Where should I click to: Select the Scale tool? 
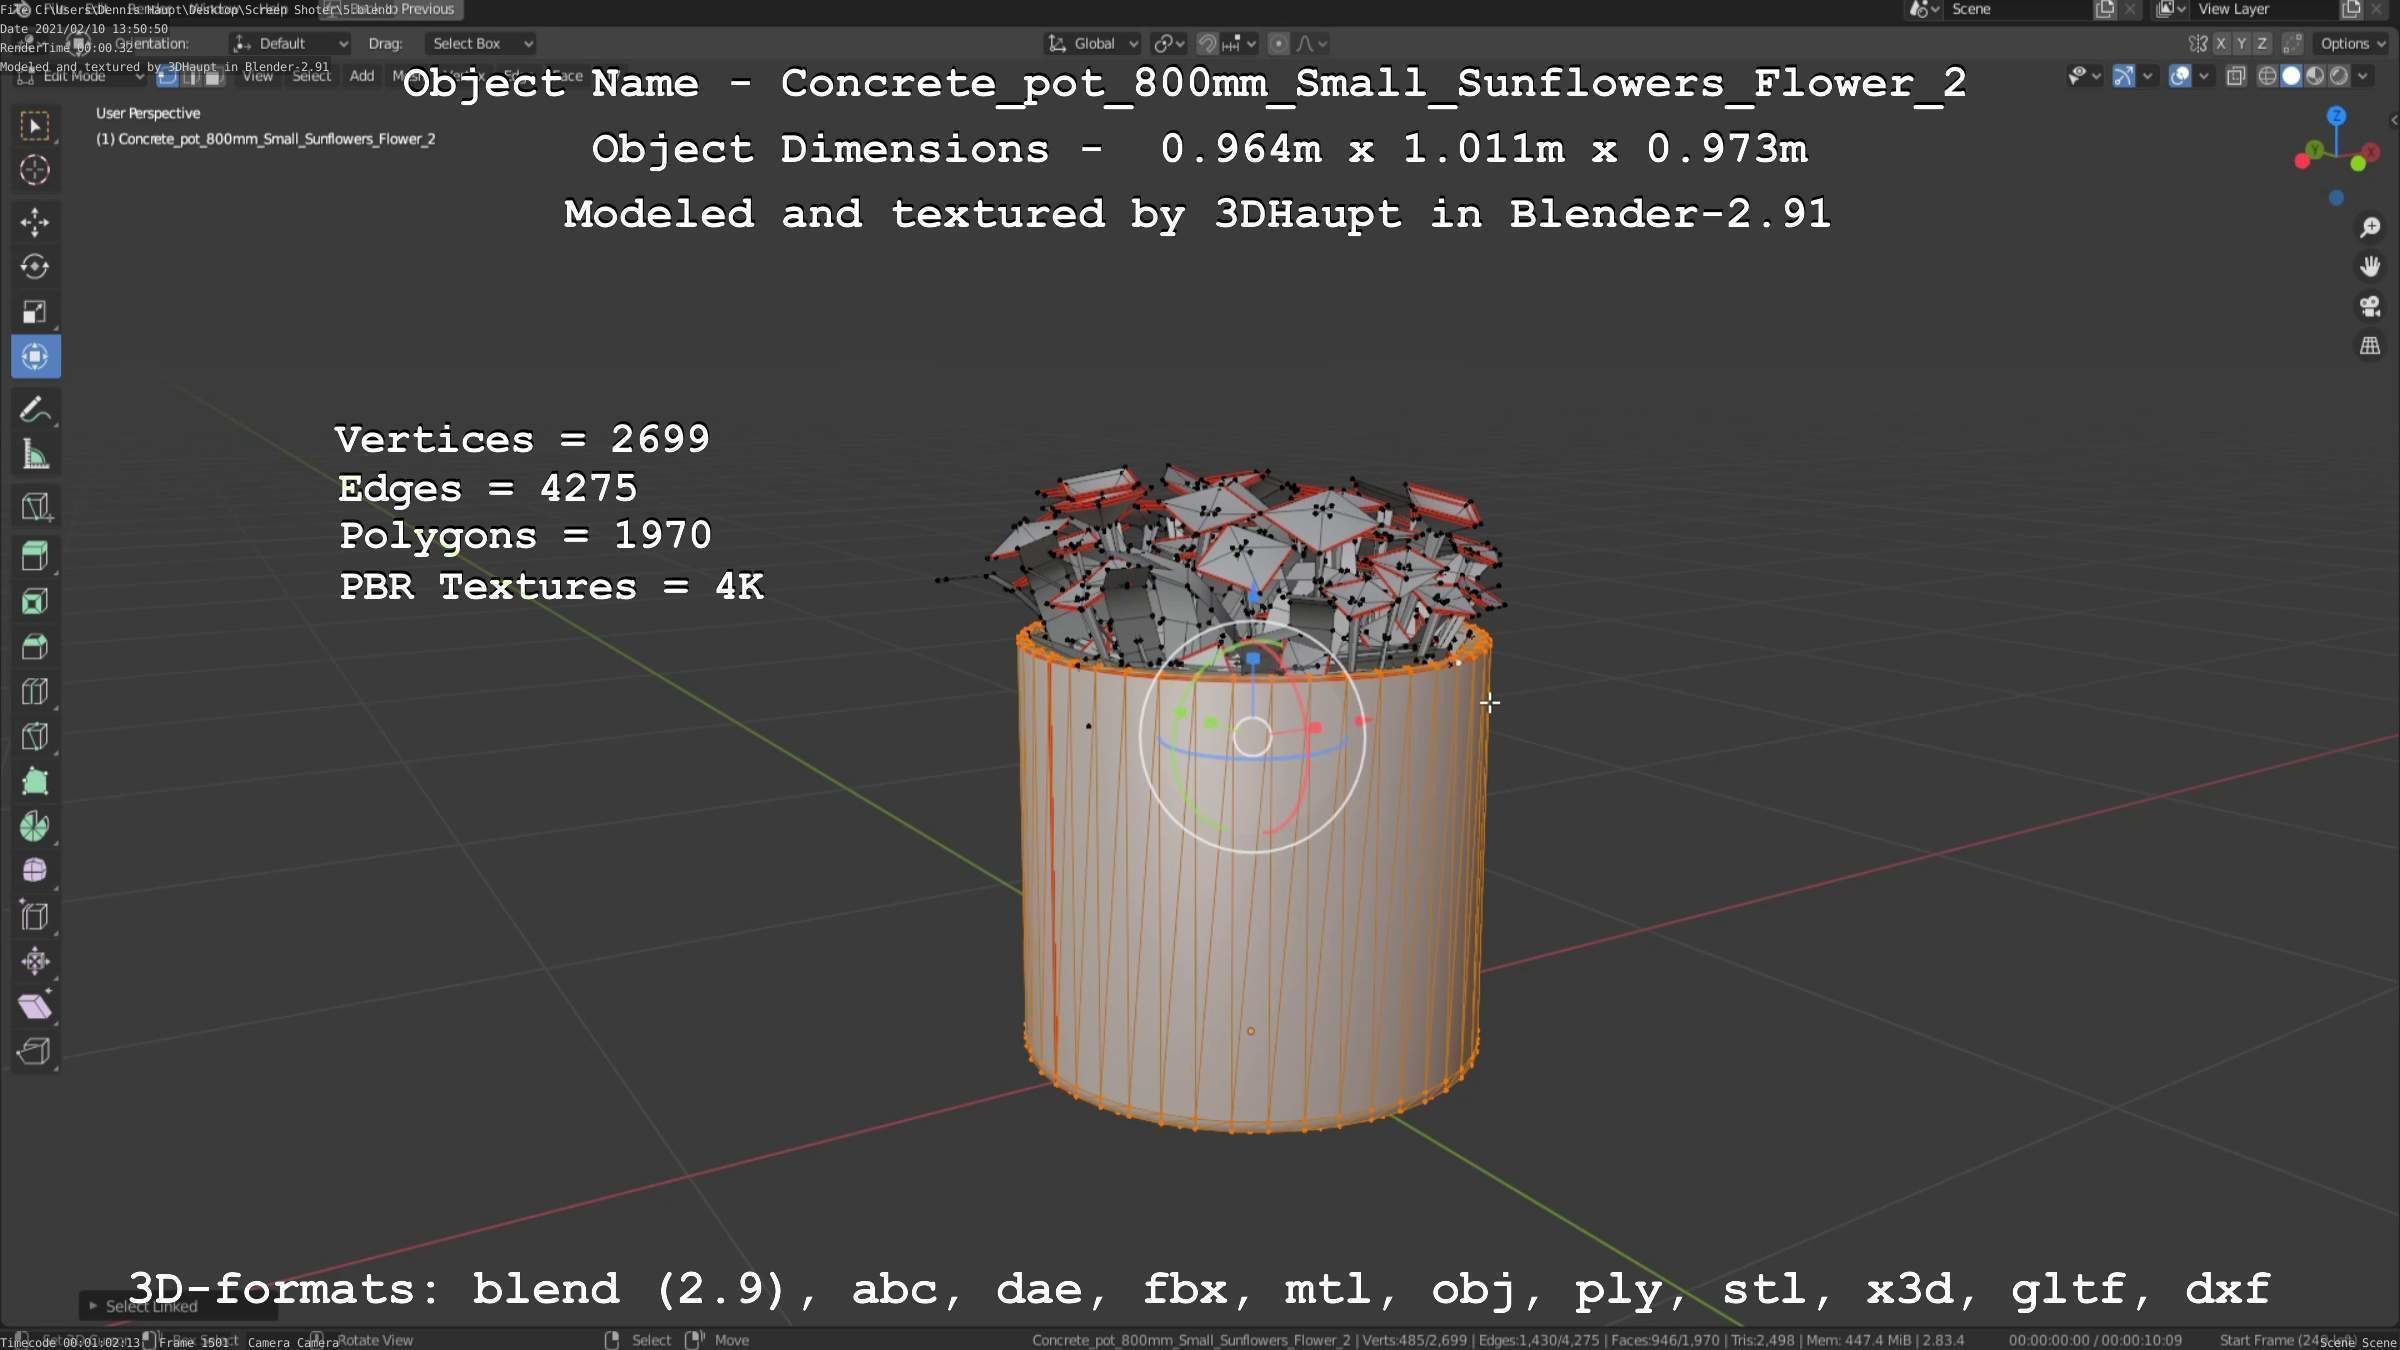[x=35, y=312]
